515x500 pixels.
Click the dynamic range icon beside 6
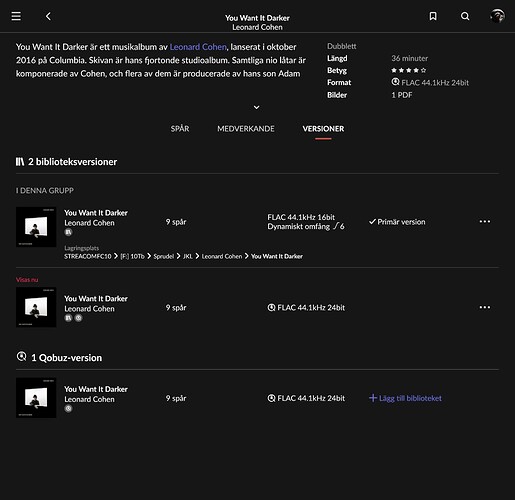tap(335, 226)
